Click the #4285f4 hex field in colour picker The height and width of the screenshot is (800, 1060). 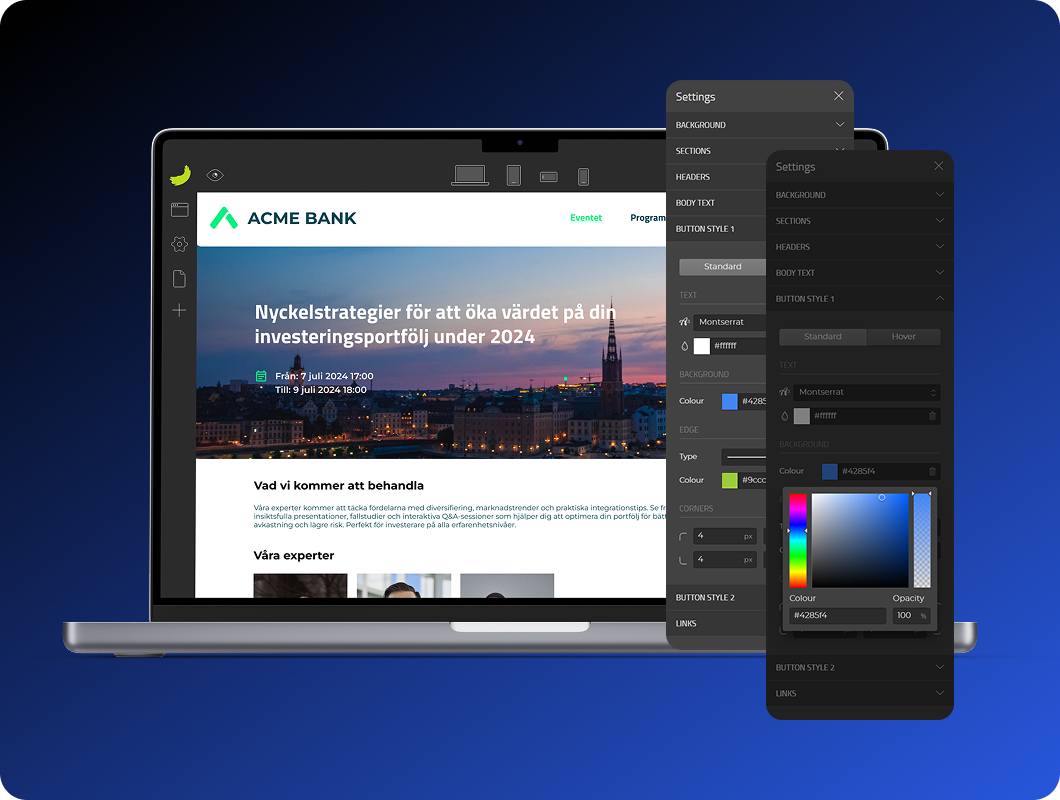(x=838, y=616)
